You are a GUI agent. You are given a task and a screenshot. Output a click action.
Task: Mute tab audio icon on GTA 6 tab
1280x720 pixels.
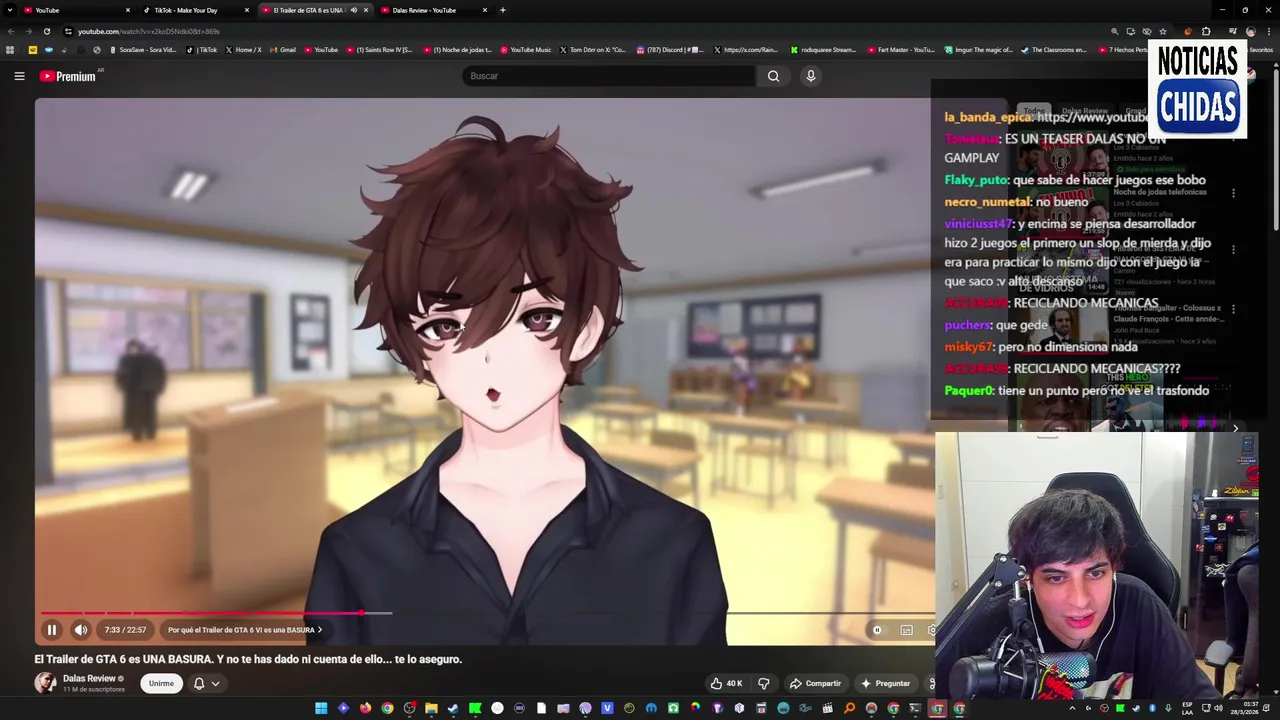point(353,10)
